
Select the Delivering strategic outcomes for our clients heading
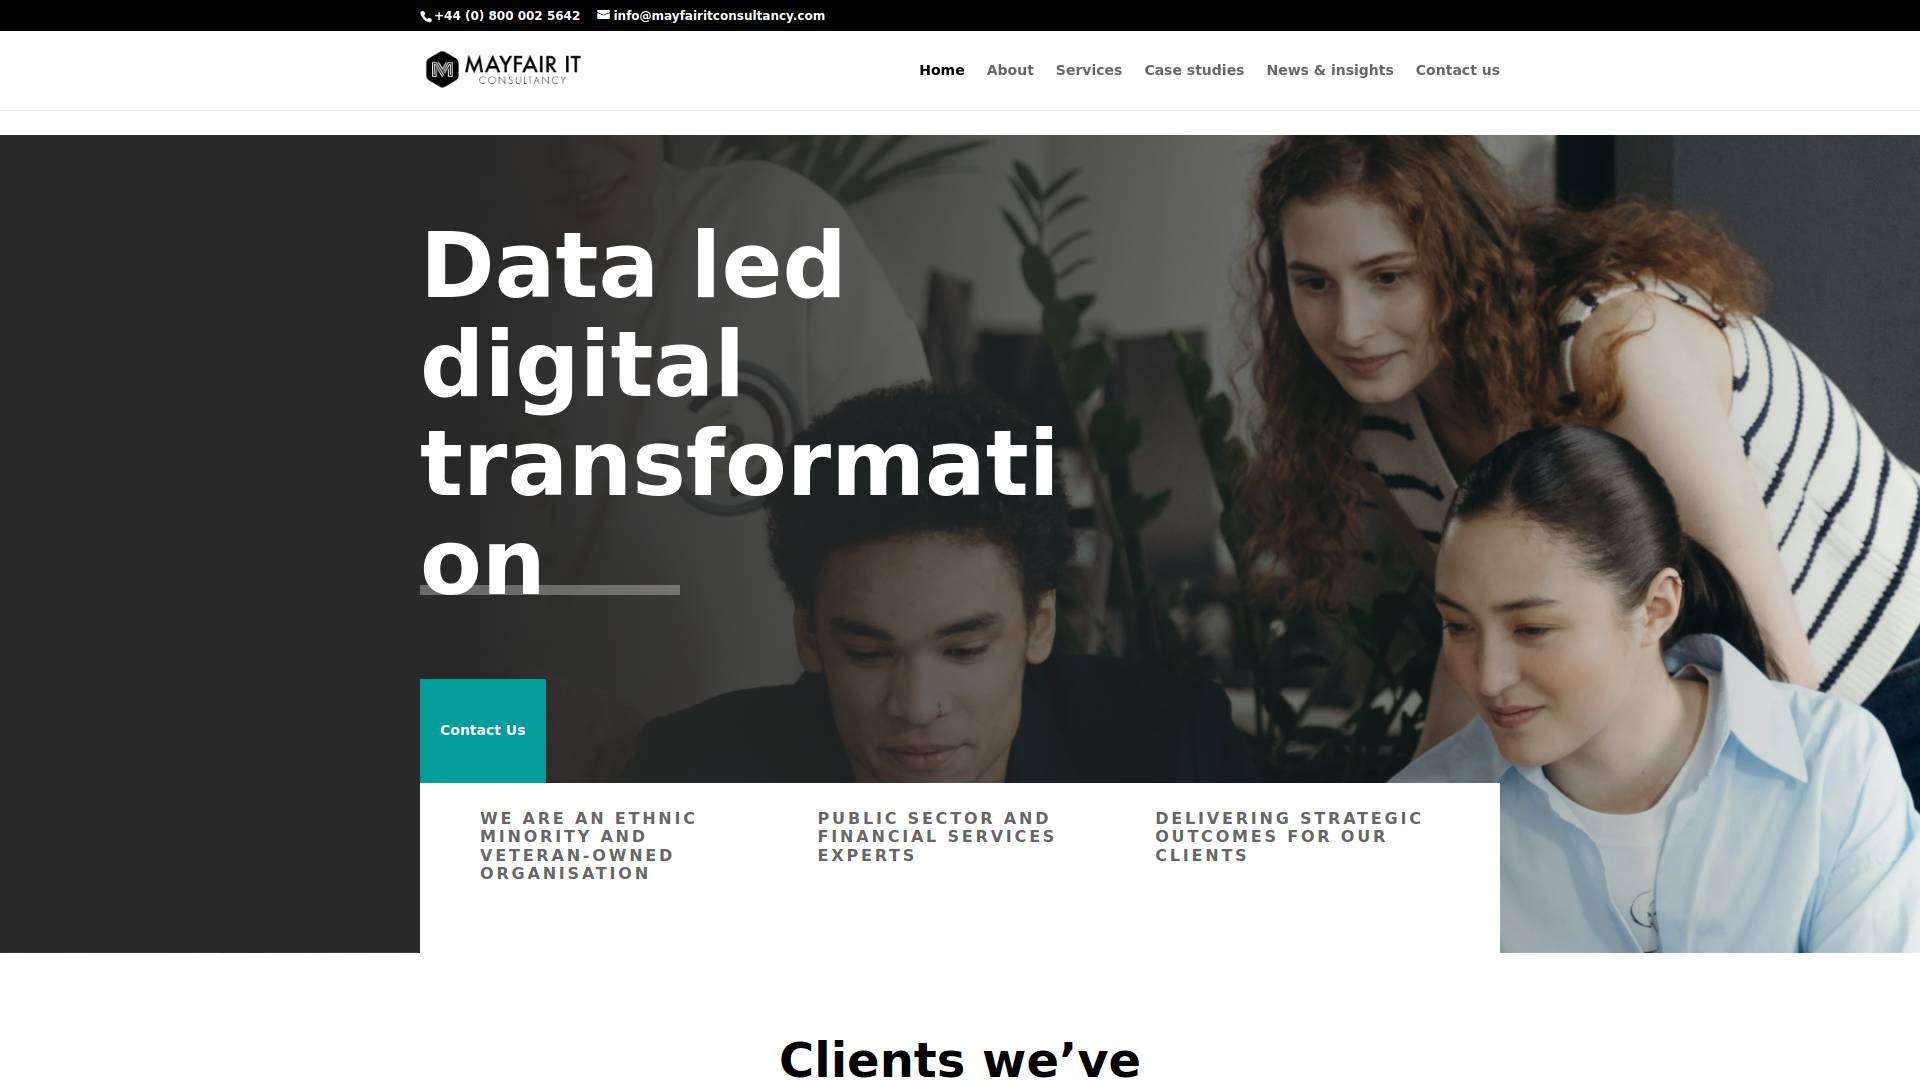1288,837
